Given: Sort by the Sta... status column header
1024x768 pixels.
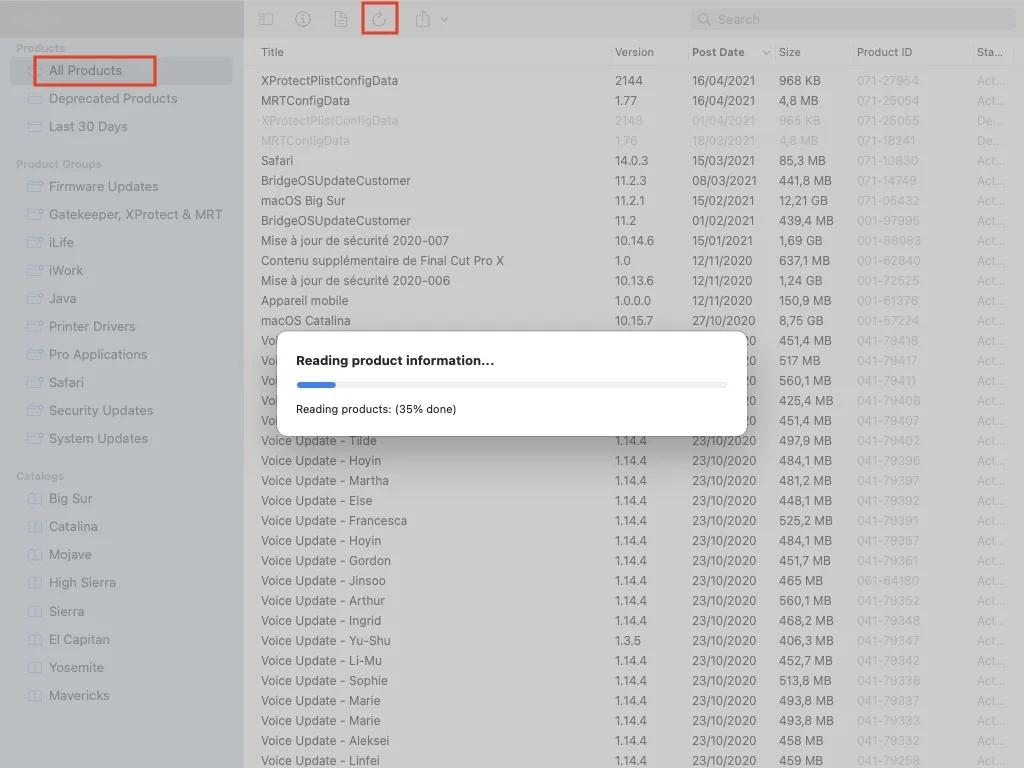Looking at the screenshot, I should 989,52.
